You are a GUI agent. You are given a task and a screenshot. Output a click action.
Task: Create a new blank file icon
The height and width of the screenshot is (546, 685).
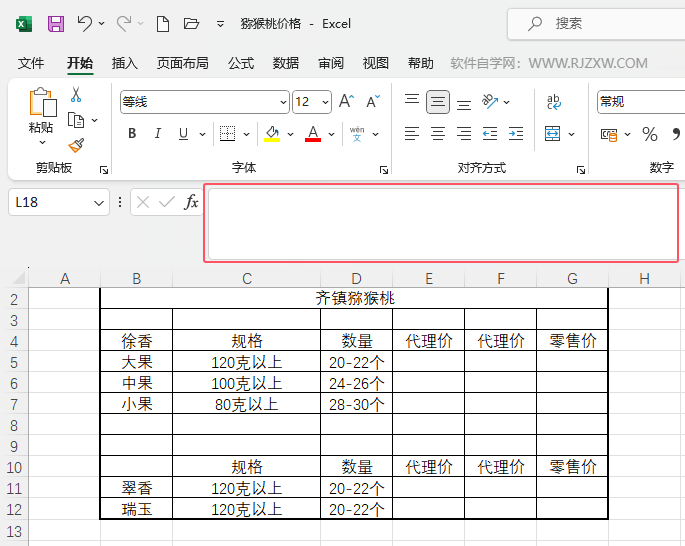163,24
